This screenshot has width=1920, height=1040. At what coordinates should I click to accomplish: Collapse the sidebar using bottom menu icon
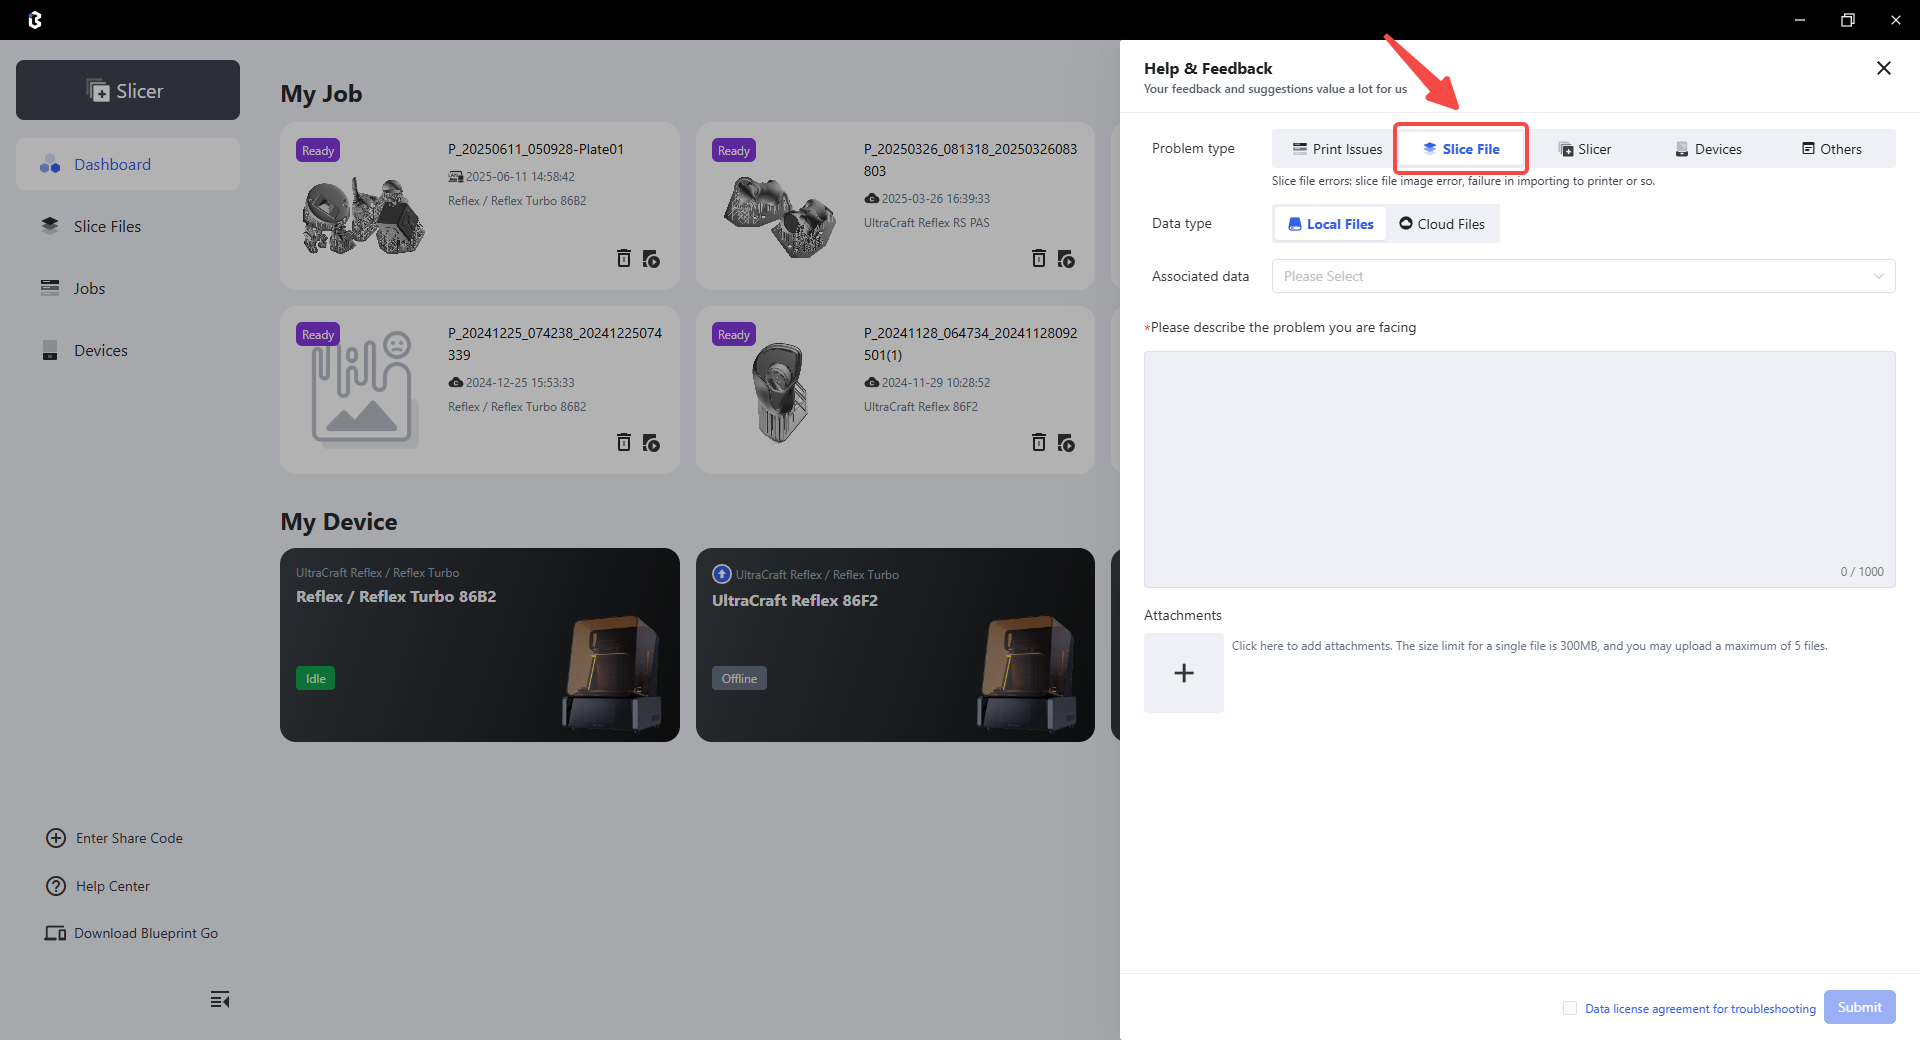(220, 1000)
